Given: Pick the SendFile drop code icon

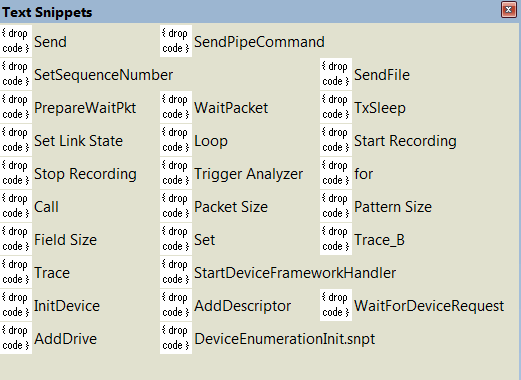Looking at the screenshot, I should click(x=336, y=74).
